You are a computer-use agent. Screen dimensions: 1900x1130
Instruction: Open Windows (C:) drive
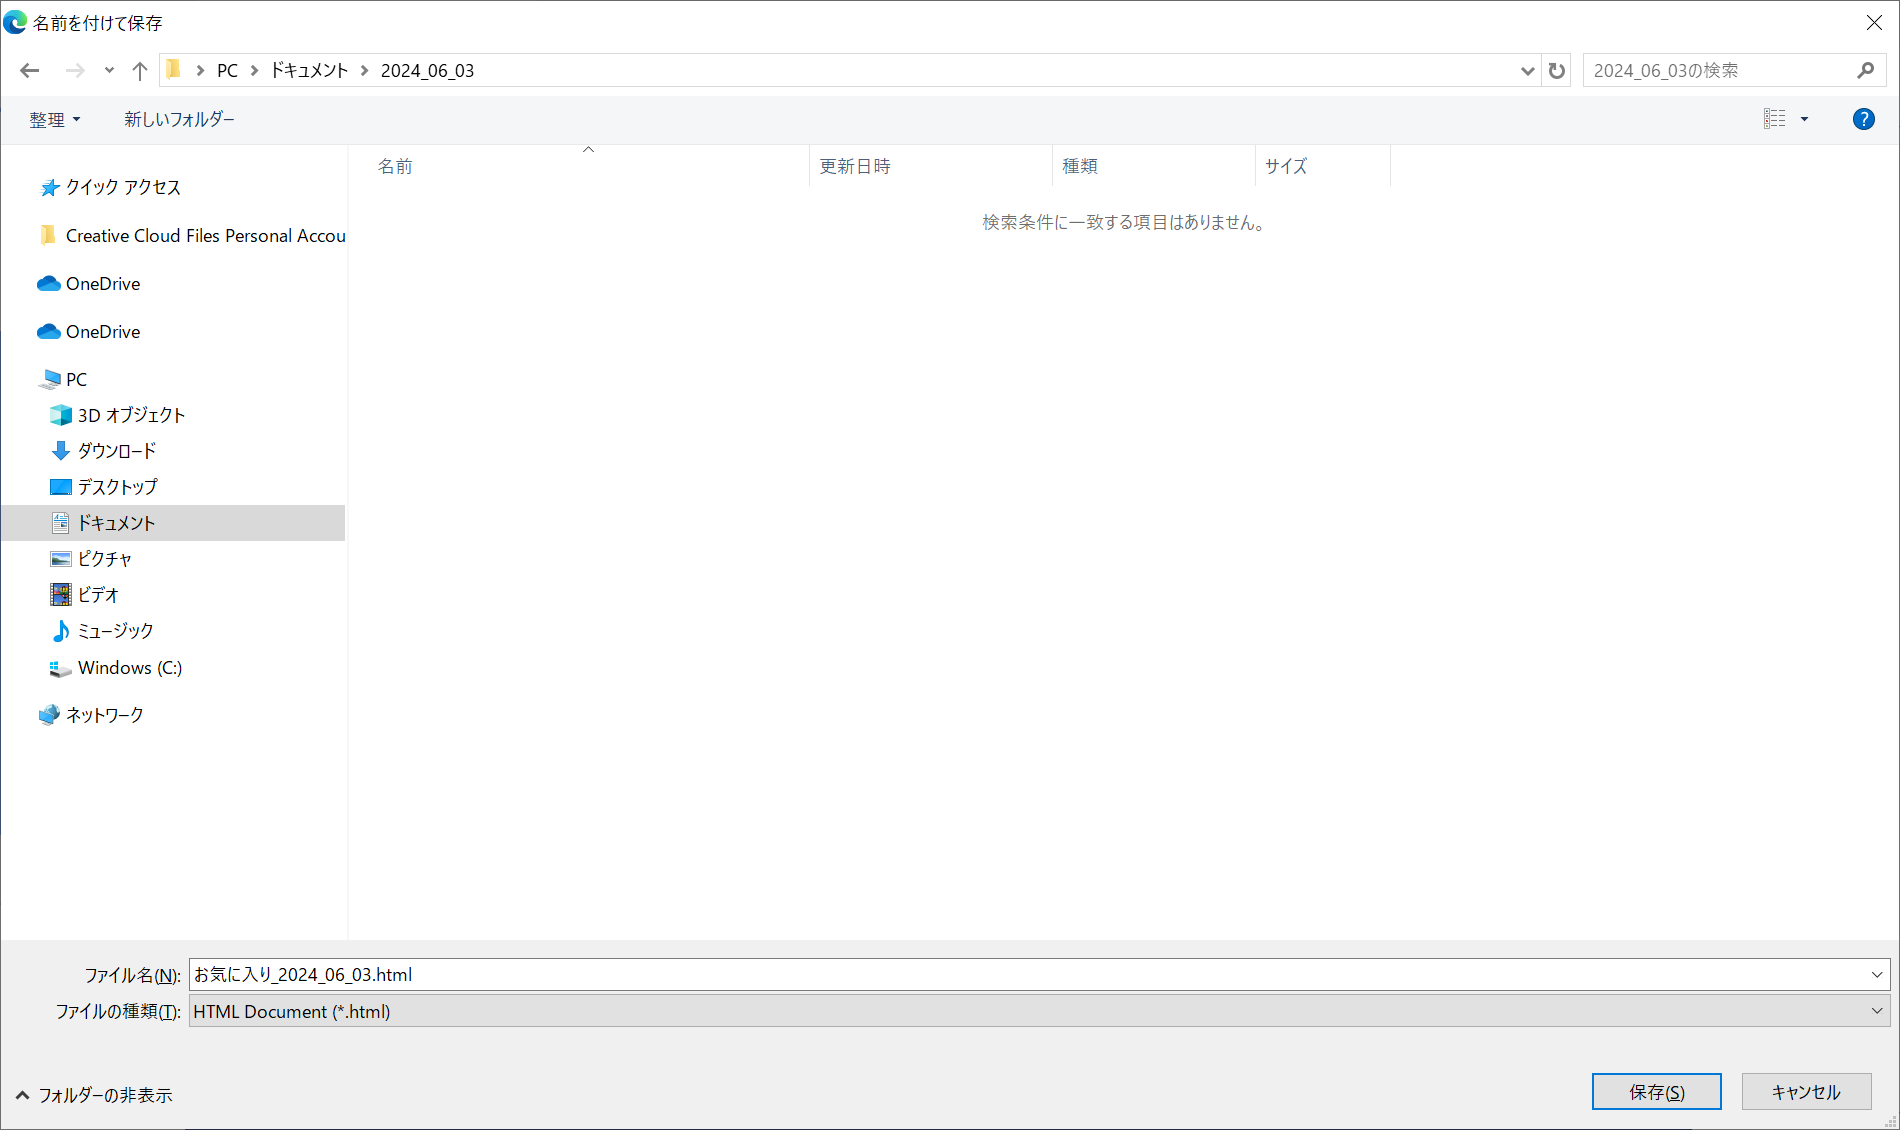[x=130, y=668]
